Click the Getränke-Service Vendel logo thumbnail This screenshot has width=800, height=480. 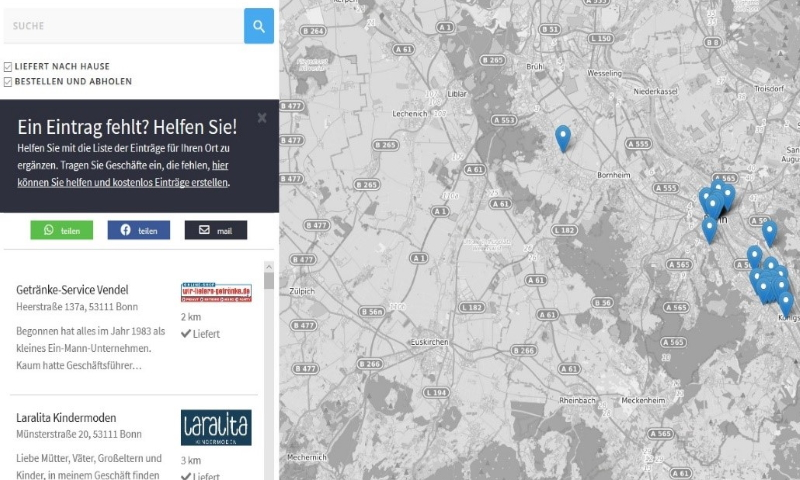tap(216, 292)
